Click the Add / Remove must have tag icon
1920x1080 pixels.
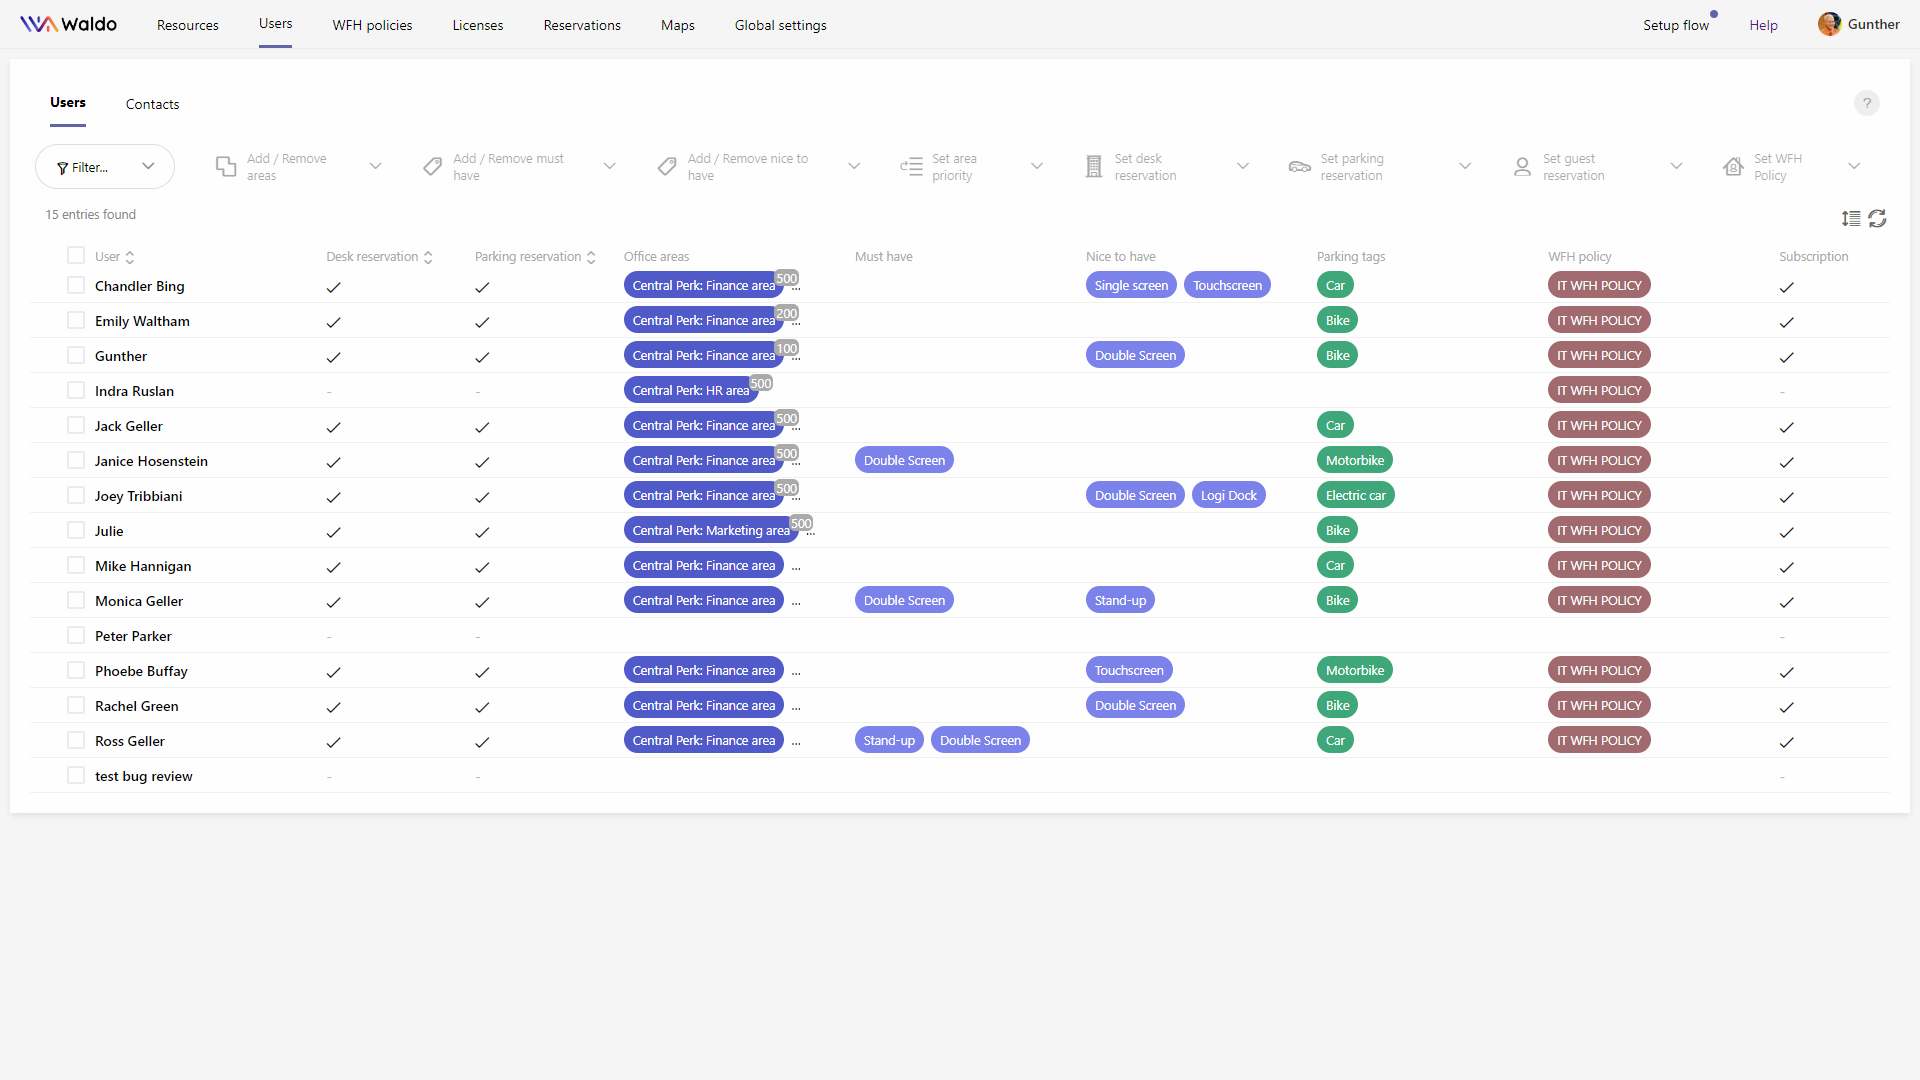pyautogui.click(x=433, y=166)
